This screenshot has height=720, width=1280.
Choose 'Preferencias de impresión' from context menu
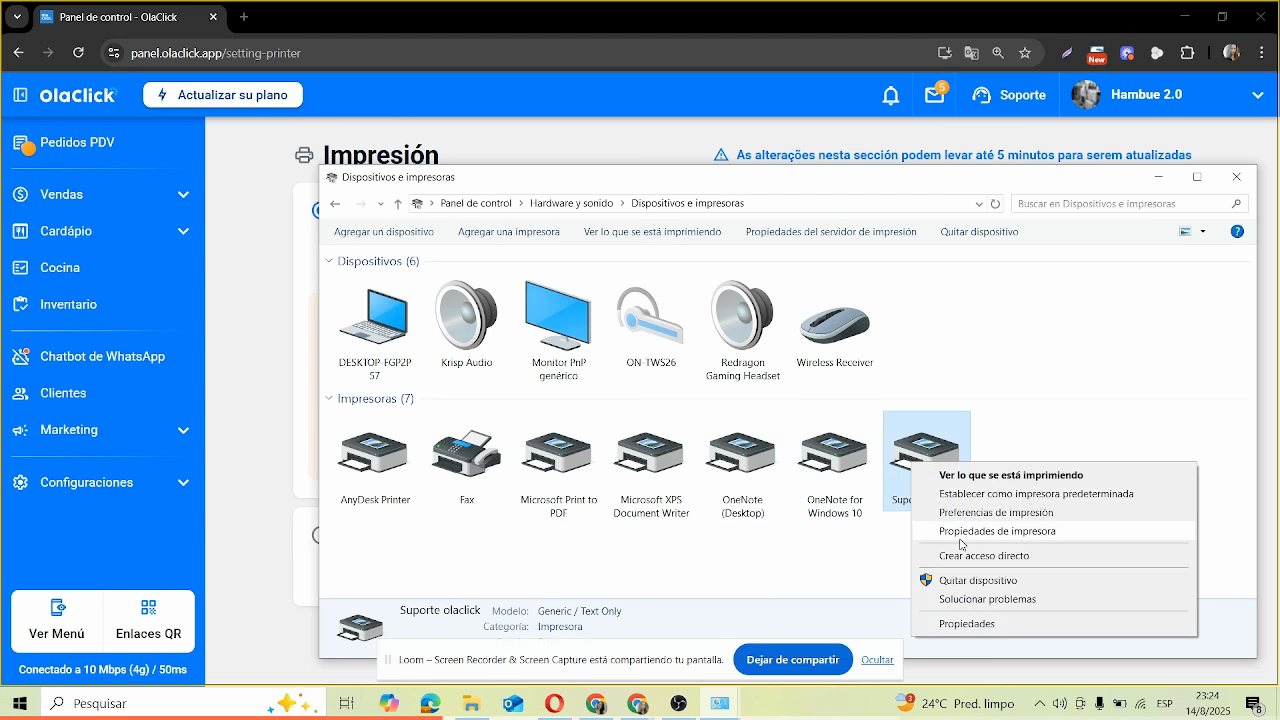point(996,513)
